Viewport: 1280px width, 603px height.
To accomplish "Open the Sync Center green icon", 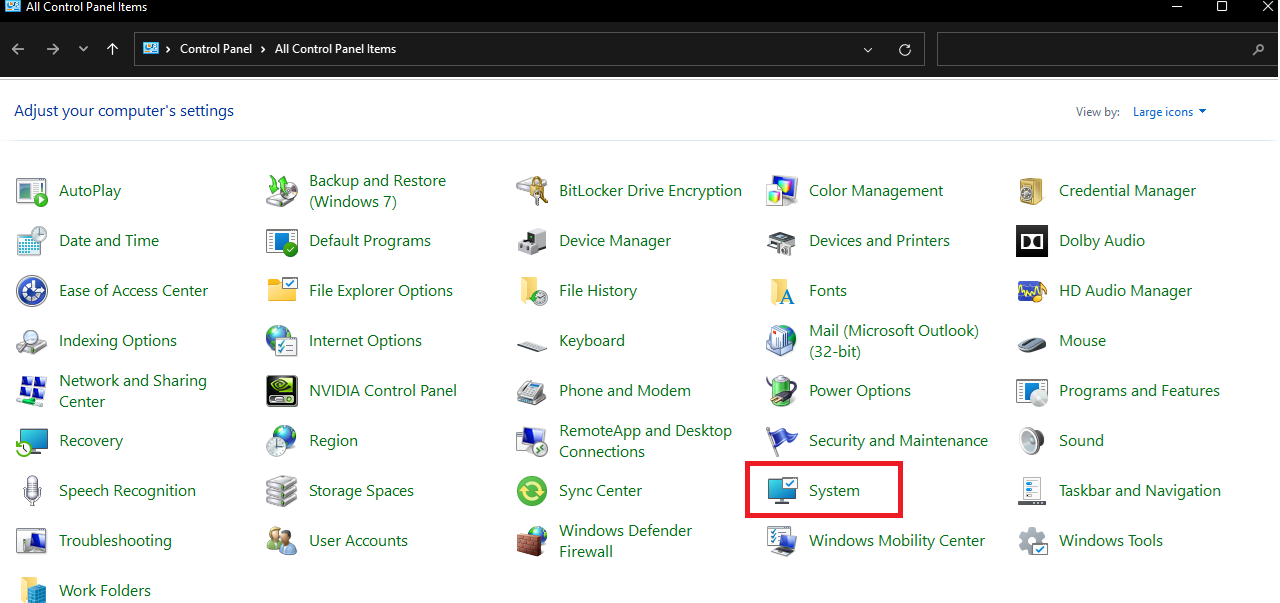I will tap(532, 491).
